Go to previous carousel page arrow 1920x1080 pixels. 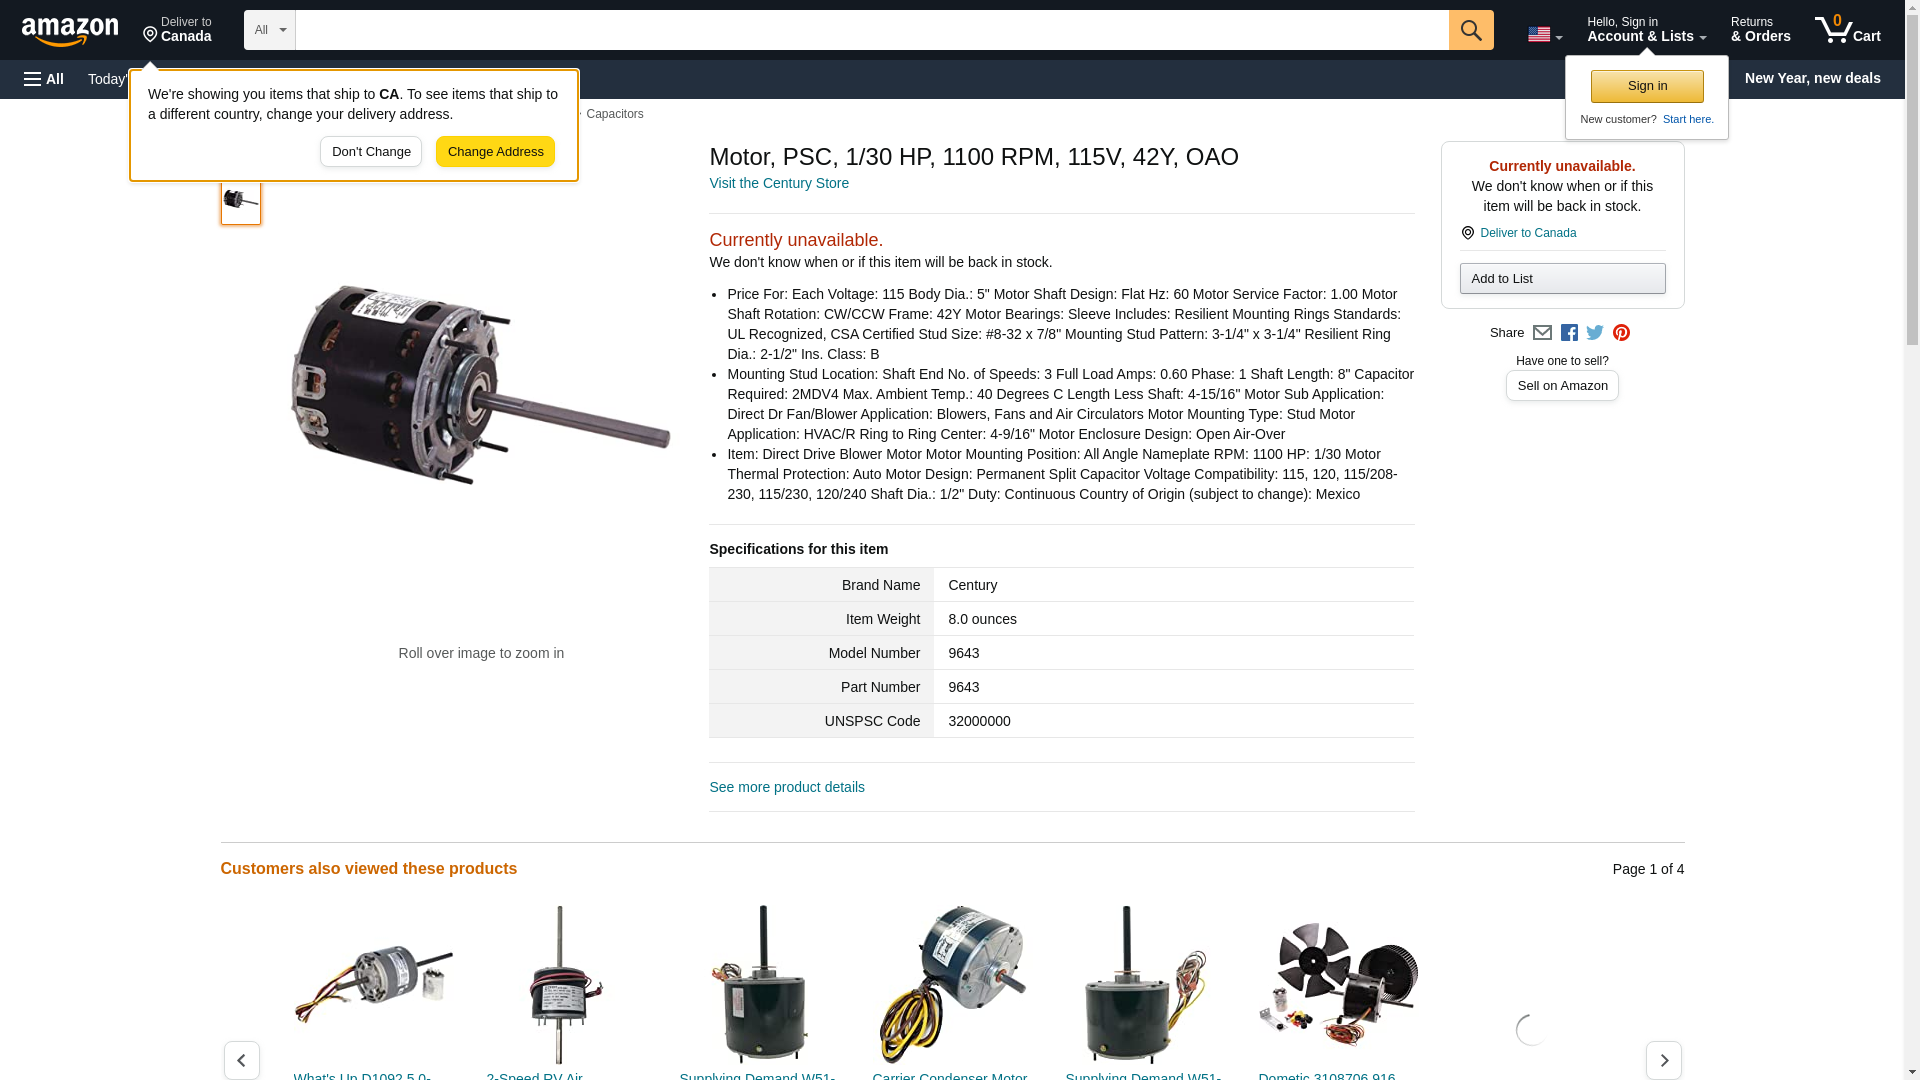tap(241, 1060)
